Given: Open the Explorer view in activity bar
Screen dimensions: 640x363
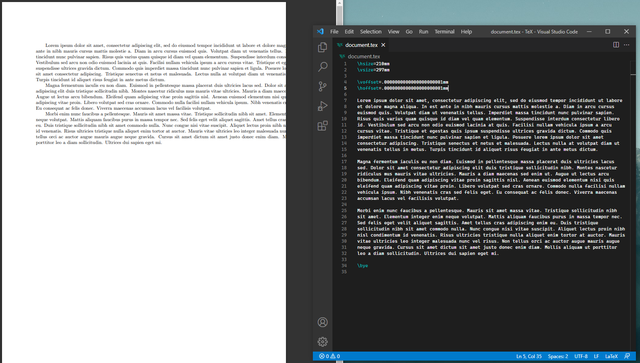Looking at the screenshot, I should [x=322, y=47].
